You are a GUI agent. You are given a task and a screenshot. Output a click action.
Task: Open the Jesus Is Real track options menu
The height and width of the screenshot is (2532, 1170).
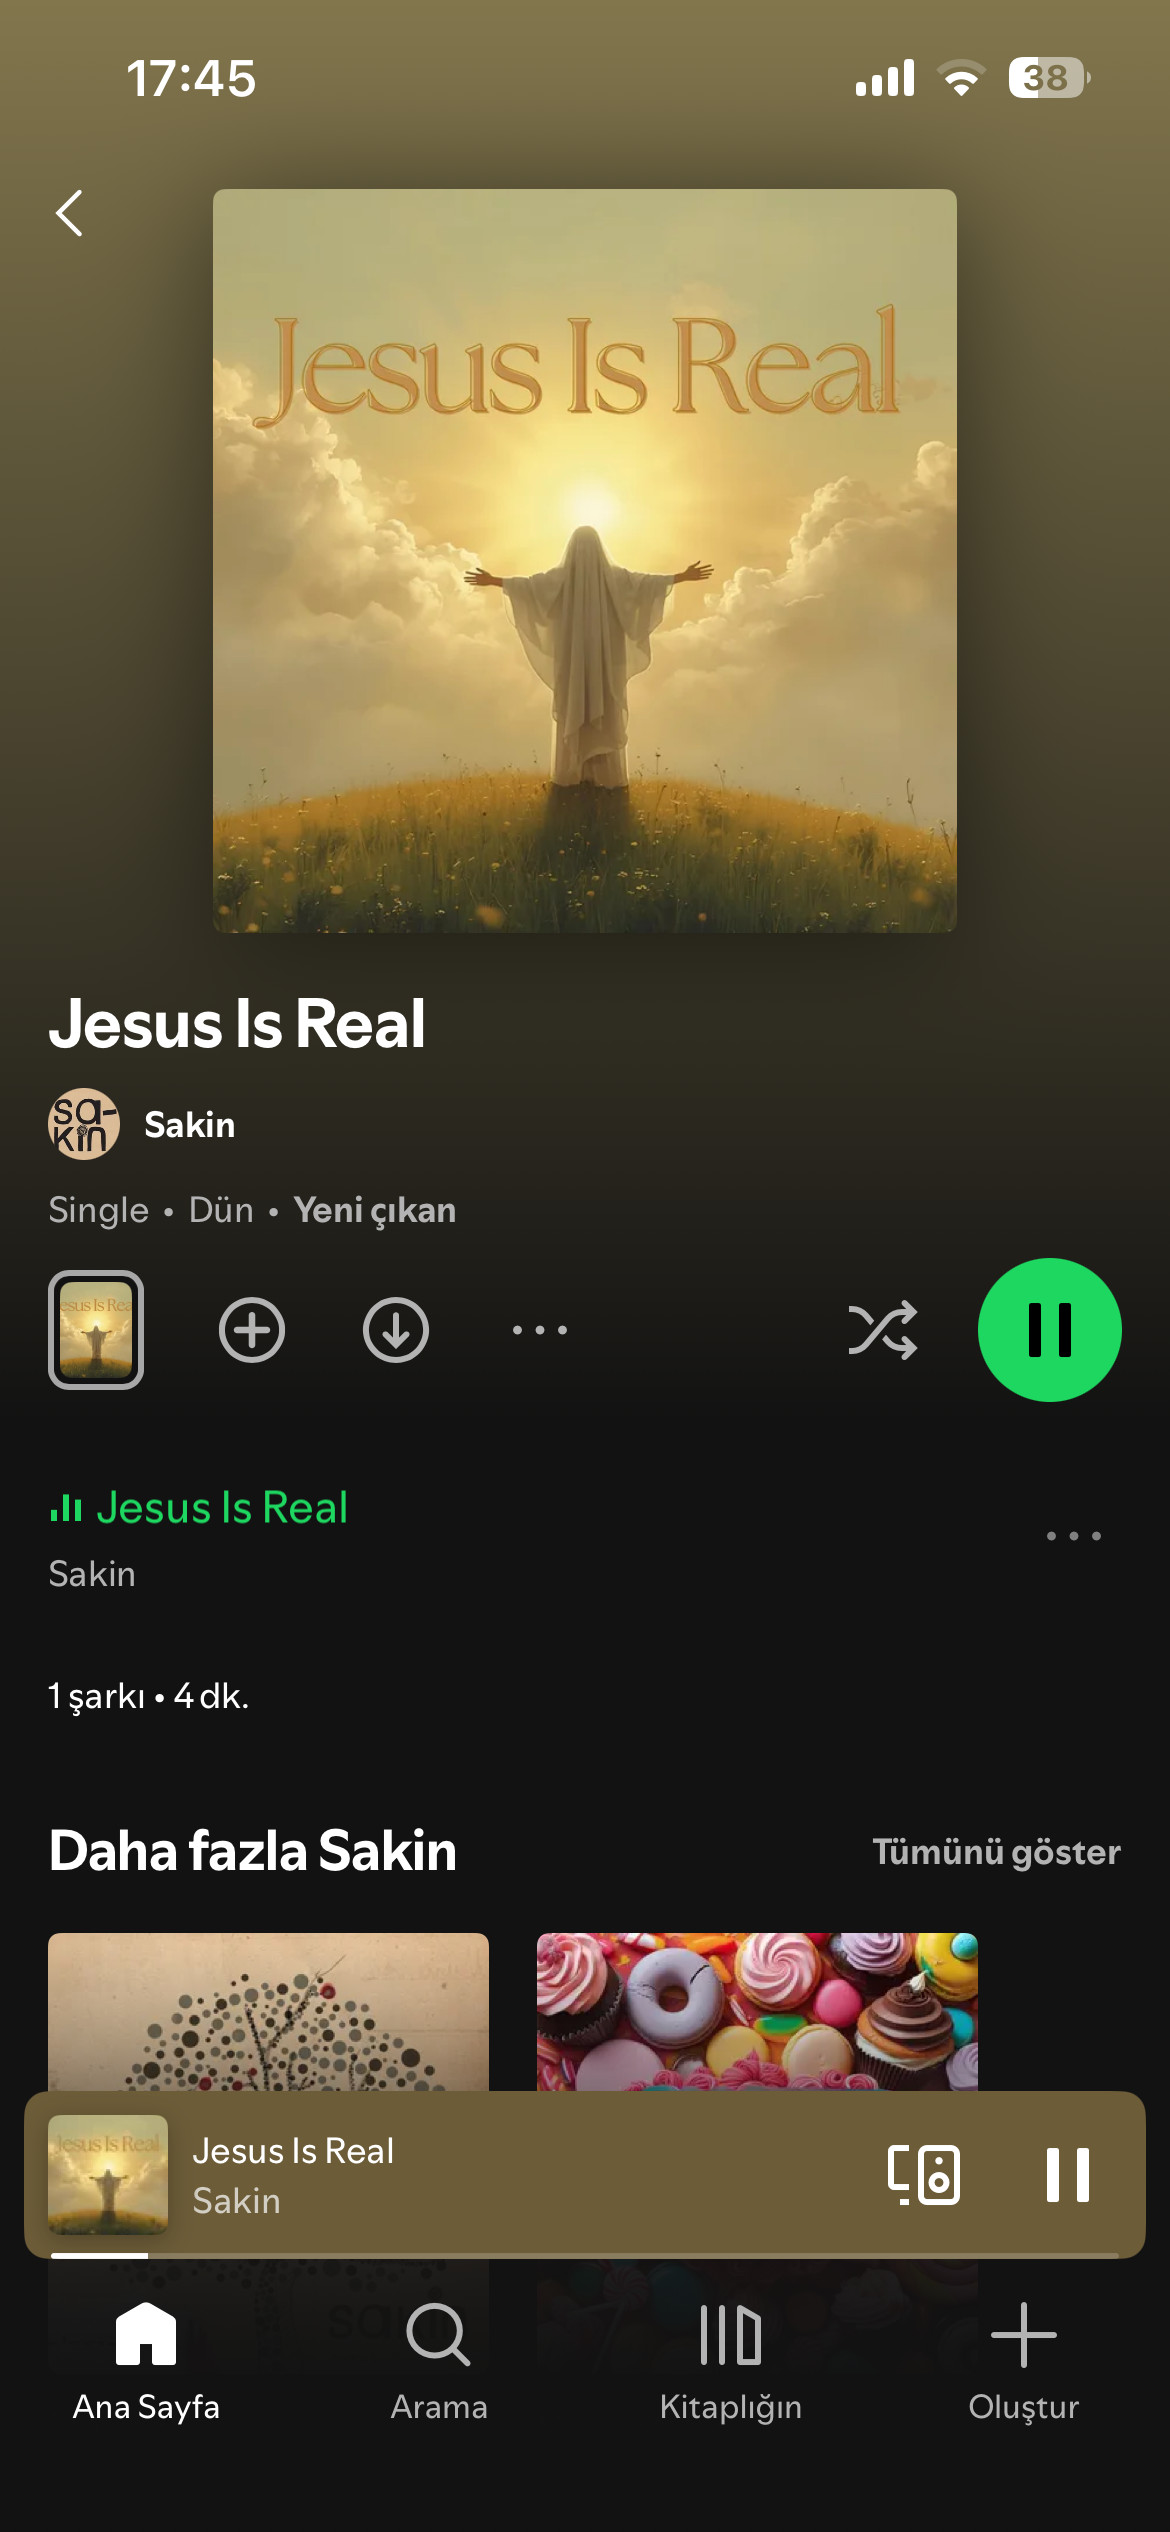point(1074,1536)
